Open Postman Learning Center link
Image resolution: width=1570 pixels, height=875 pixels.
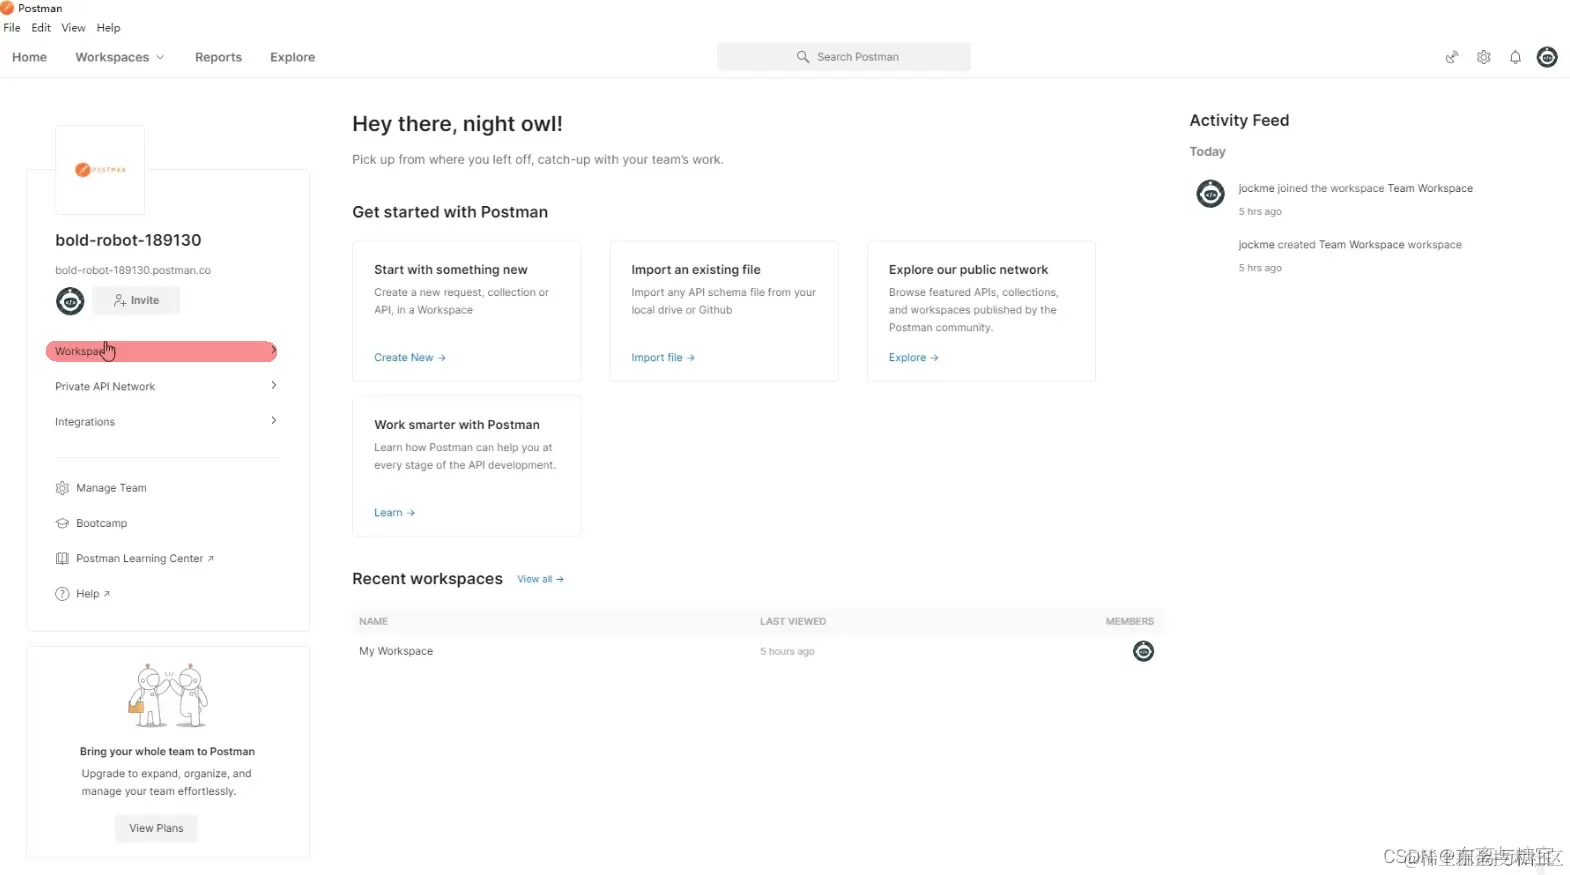pos(145,559)
